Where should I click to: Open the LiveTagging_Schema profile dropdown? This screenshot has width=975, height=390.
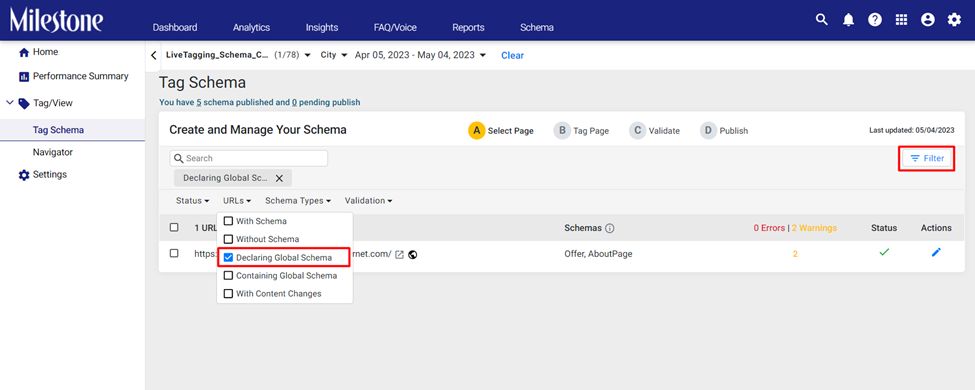click(238, 55)
